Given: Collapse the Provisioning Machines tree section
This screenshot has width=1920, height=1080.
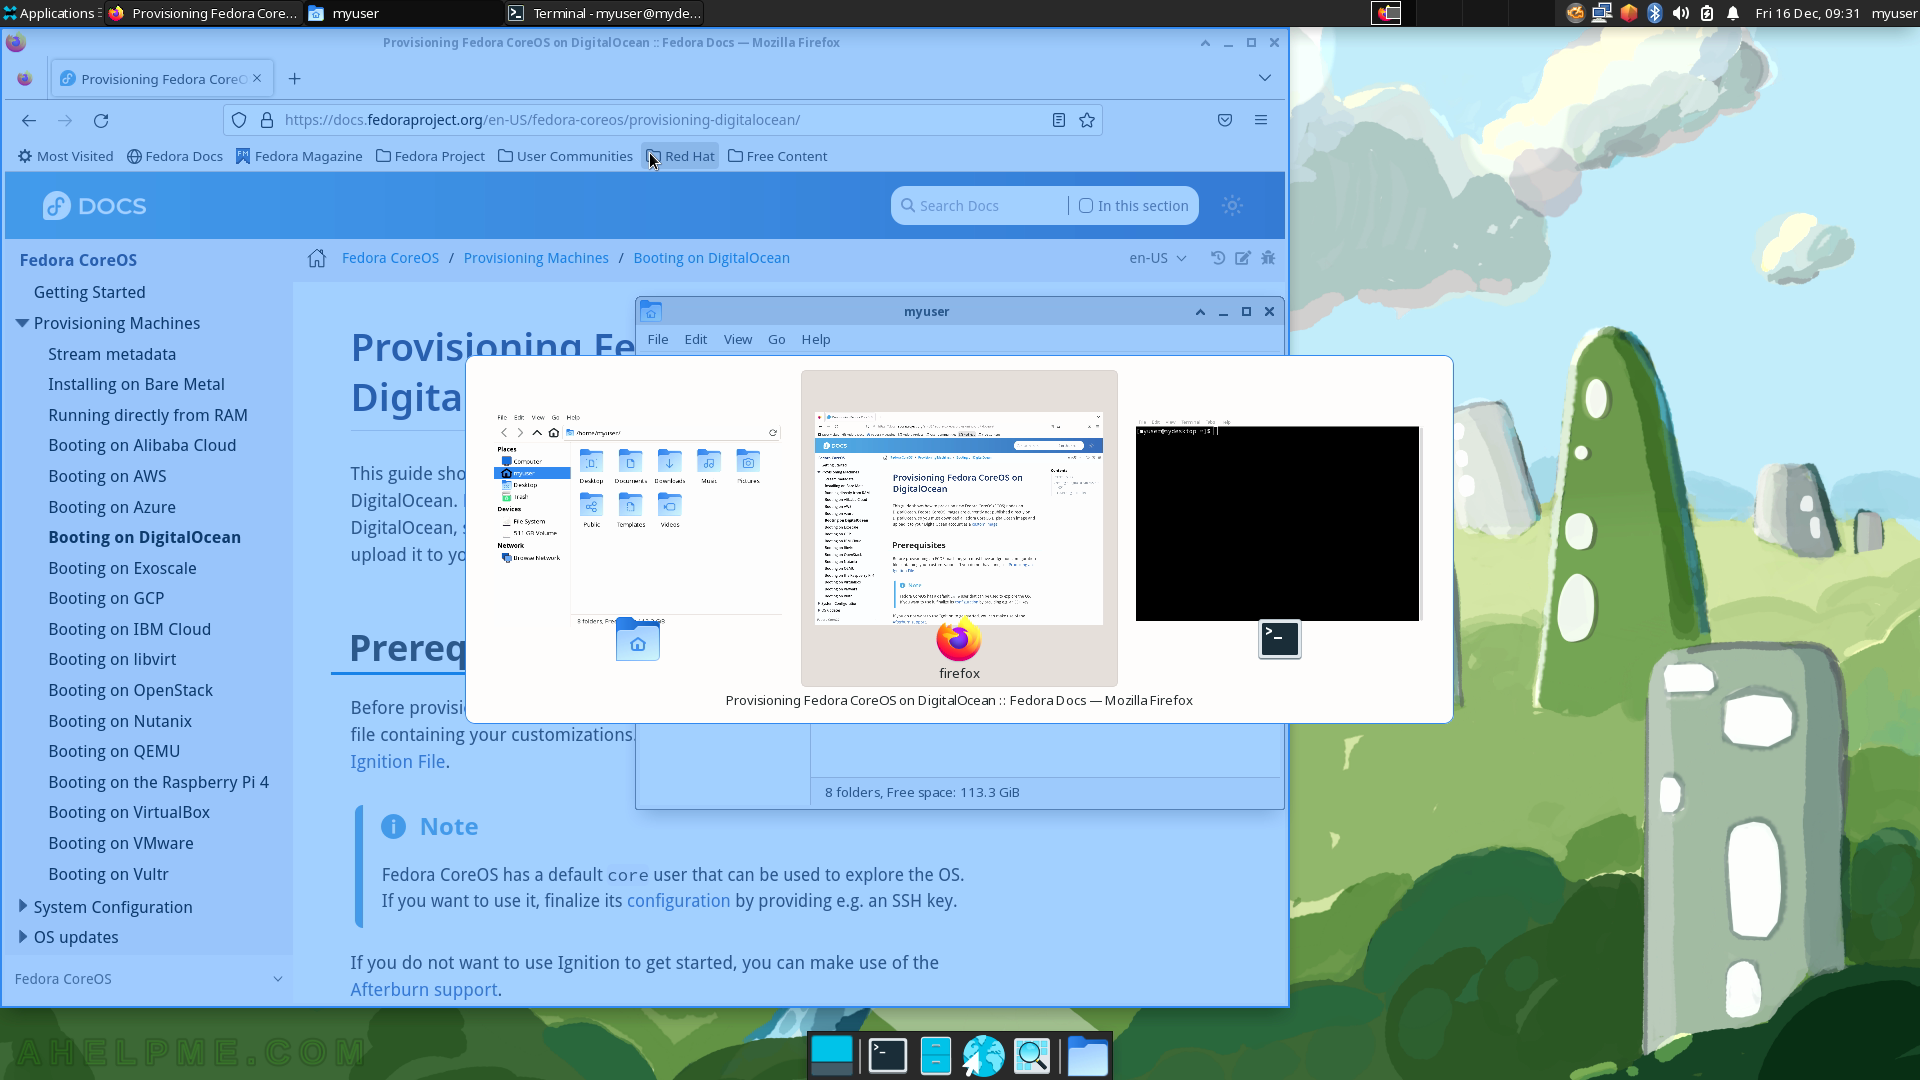Looking at the screenshot, I should [22, 323].
